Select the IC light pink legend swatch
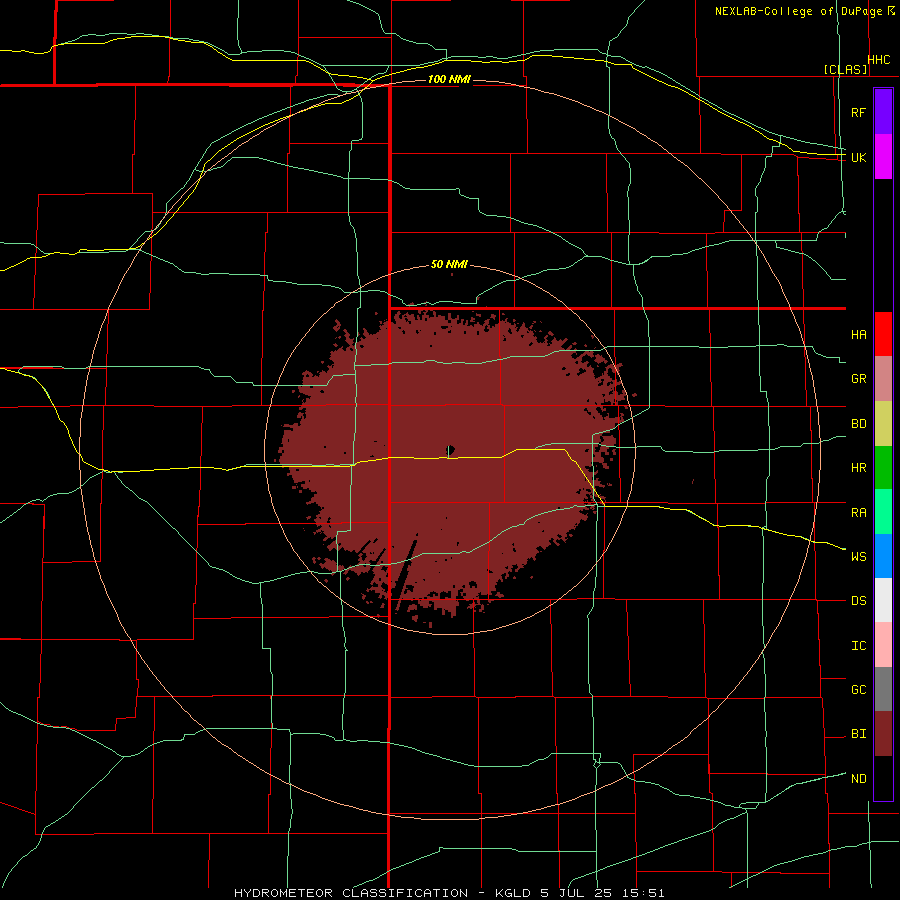 tap(883, 645)
